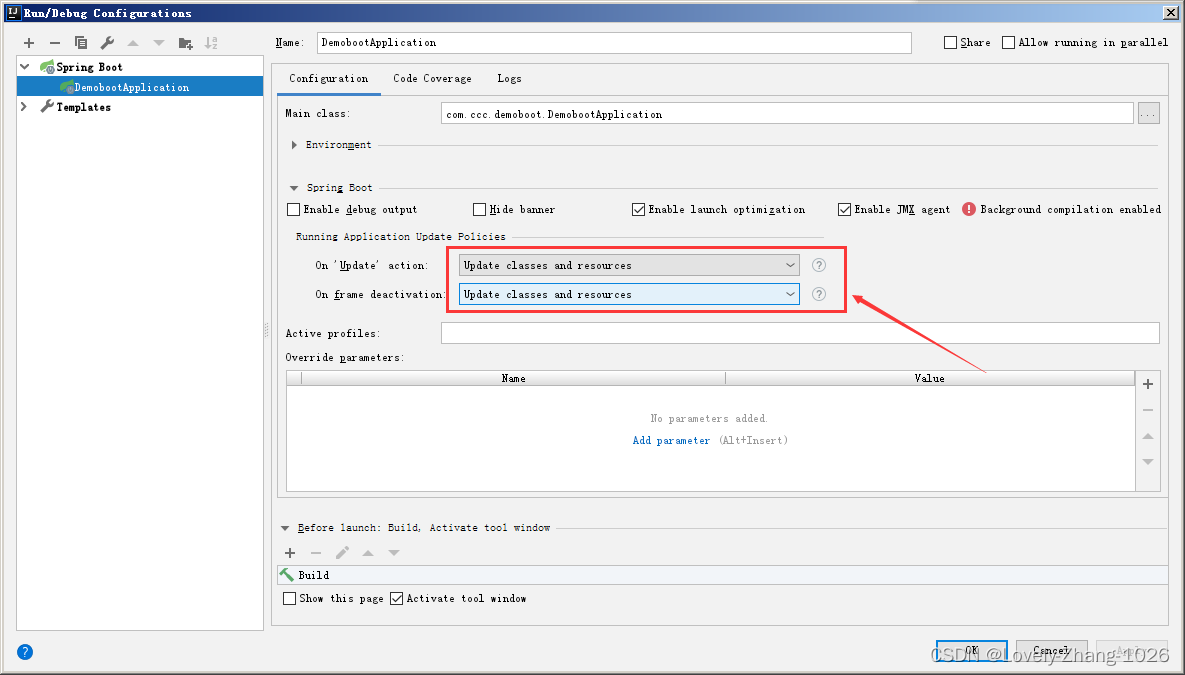Move before launch task up
The image size is (1185, 675).
368,553
